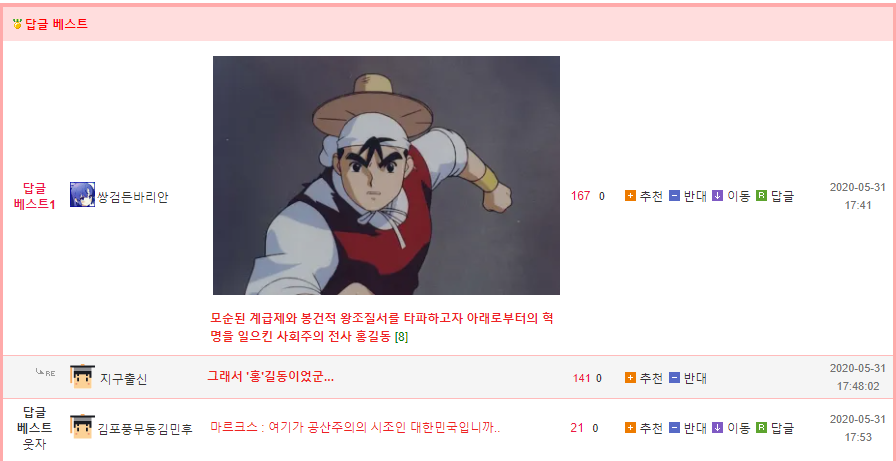The width and height of the screenshot is (896, 461).
Task: Downvote 지구출신's reply with blue minus icon
Action: (674, 378)
